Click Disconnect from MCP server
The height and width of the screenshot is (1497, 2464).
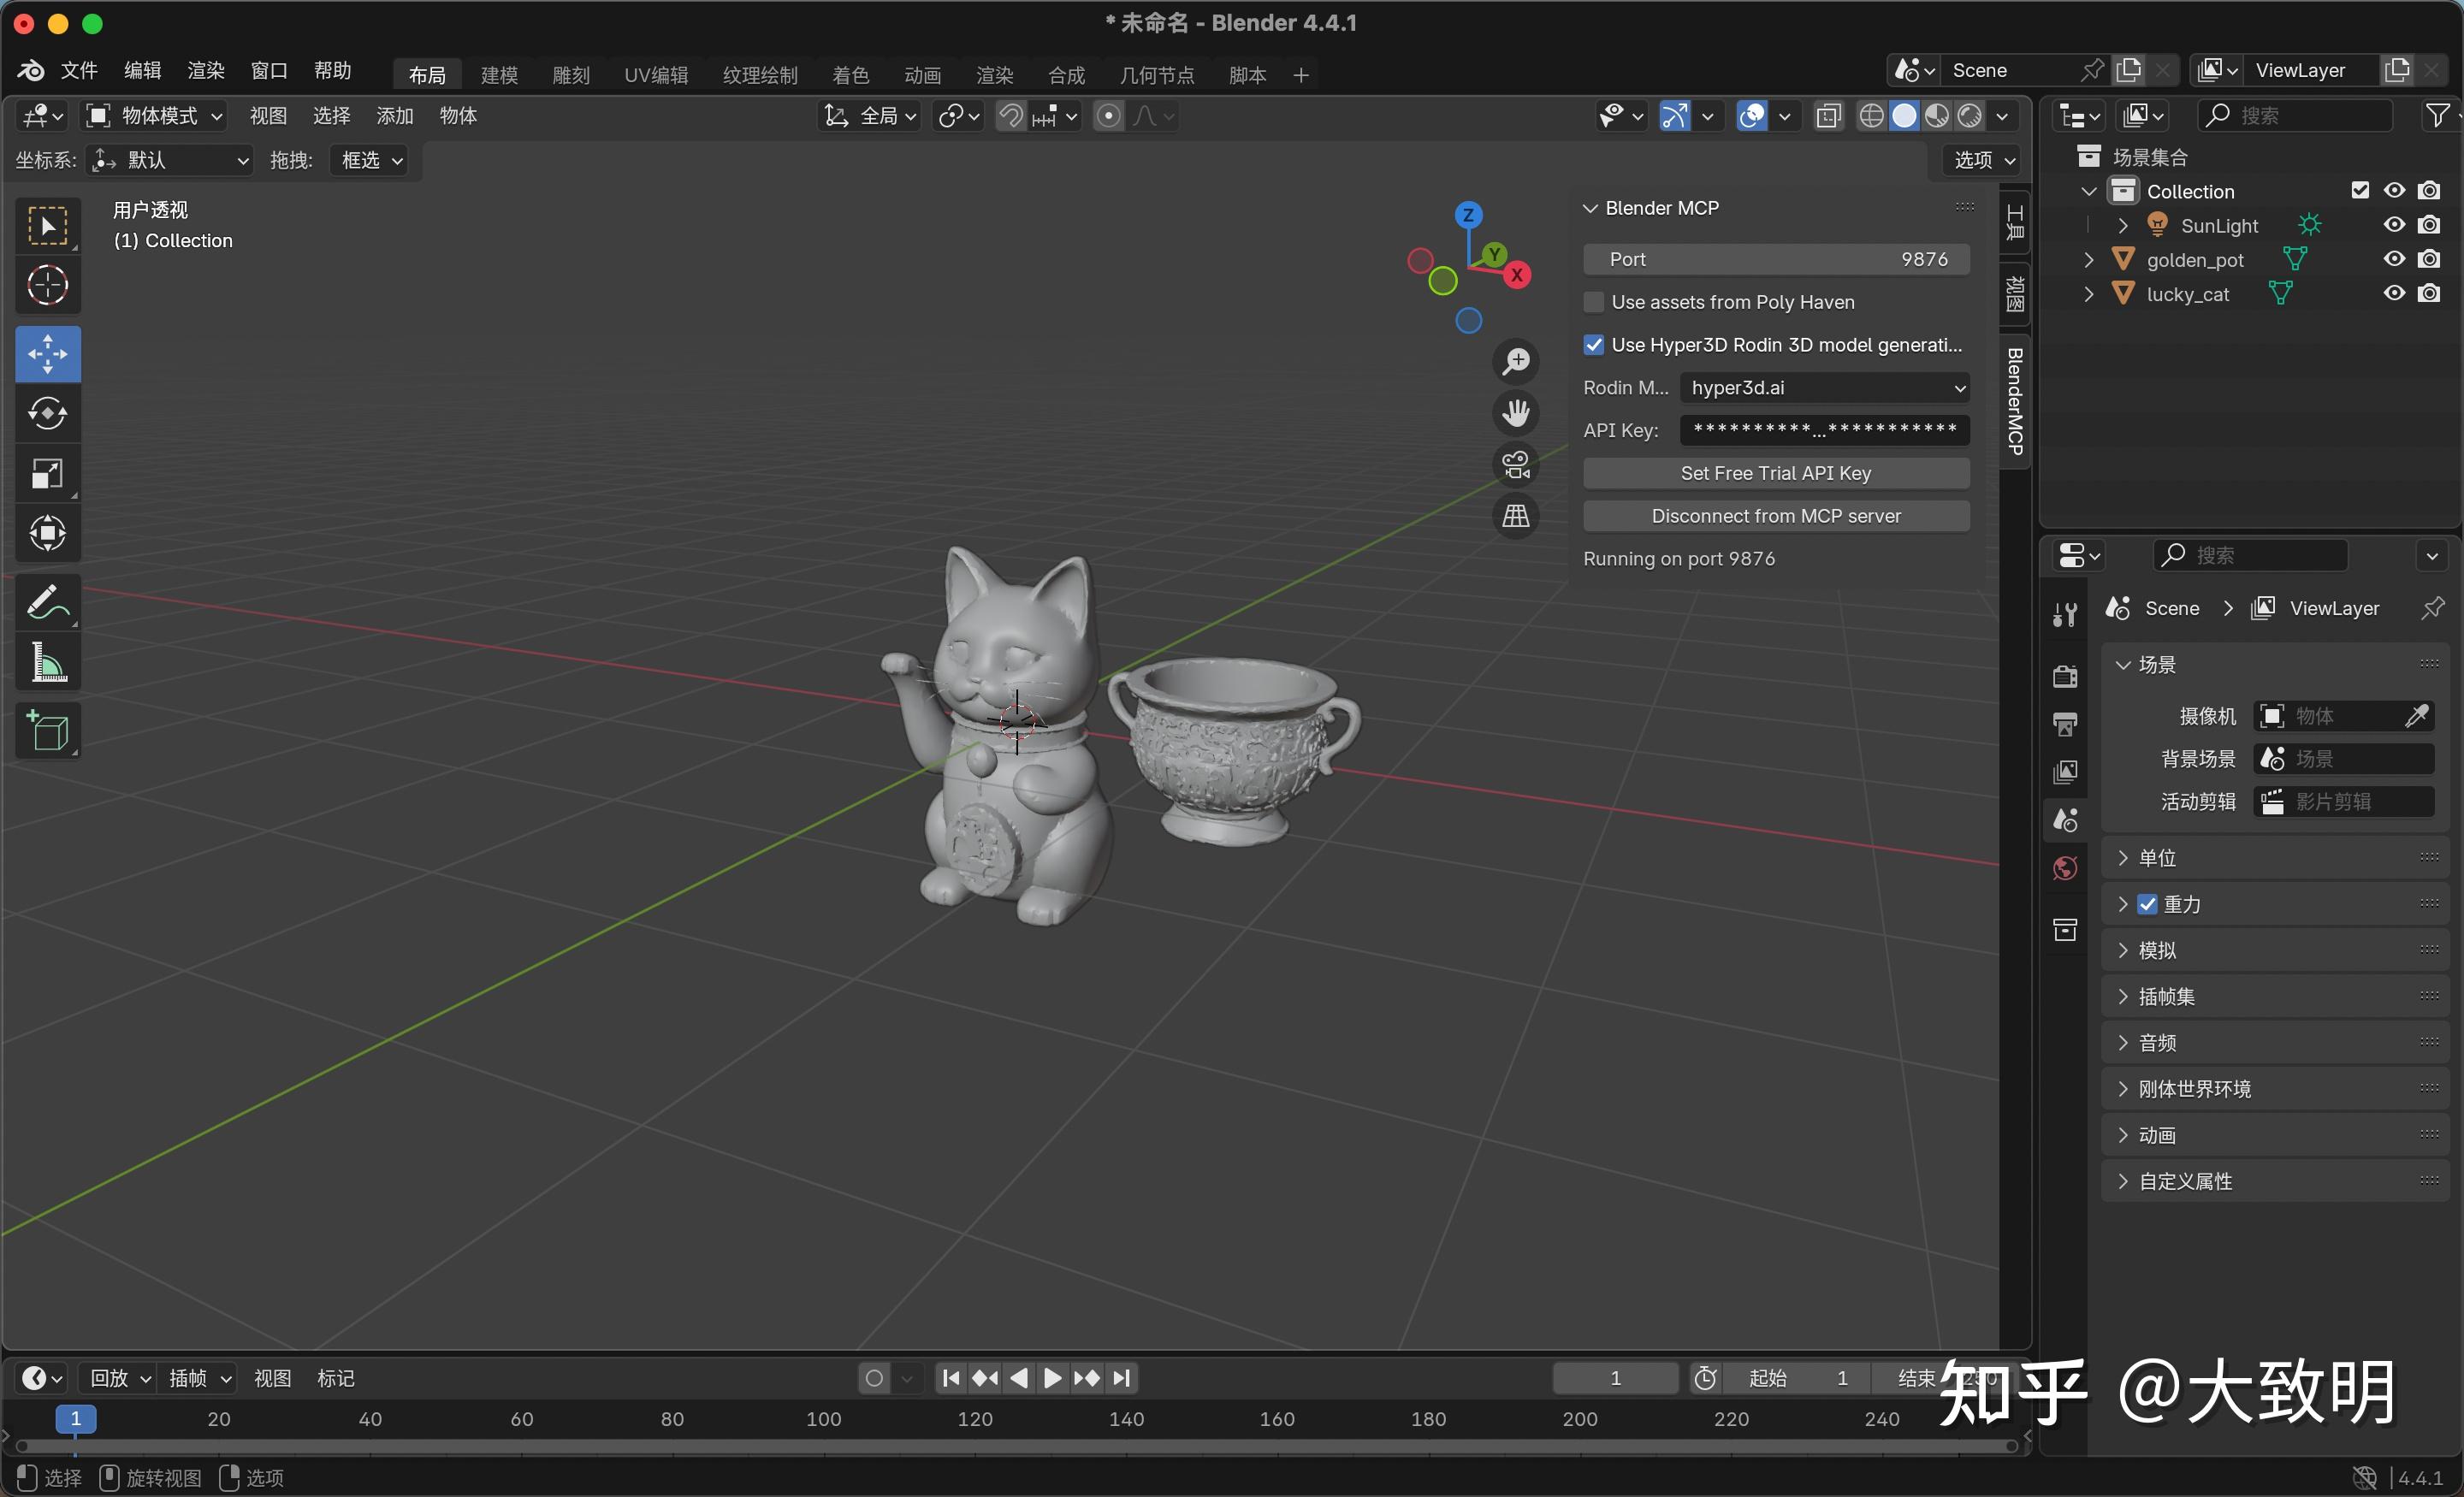[x=1774, y=515]
